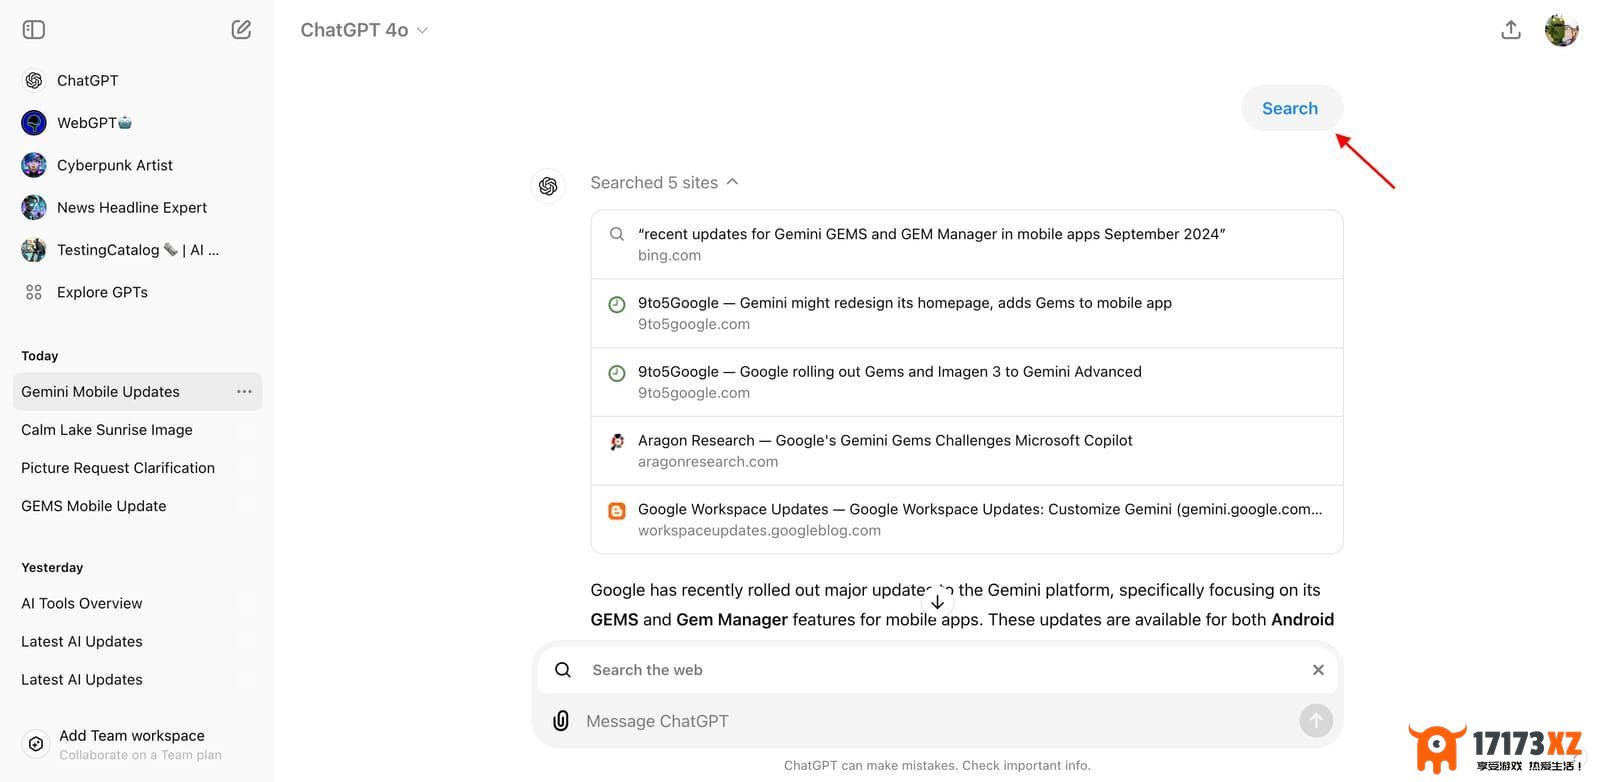Image resolution: width=1600 pixels, height=782 pixels.
Task: Toggle the sidebar panel icon
Action: click(34, 30)
